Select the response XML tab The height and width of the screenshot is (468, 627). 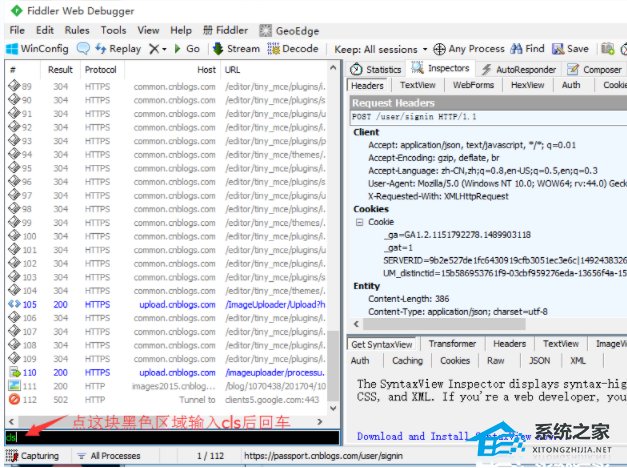point(578,361)
